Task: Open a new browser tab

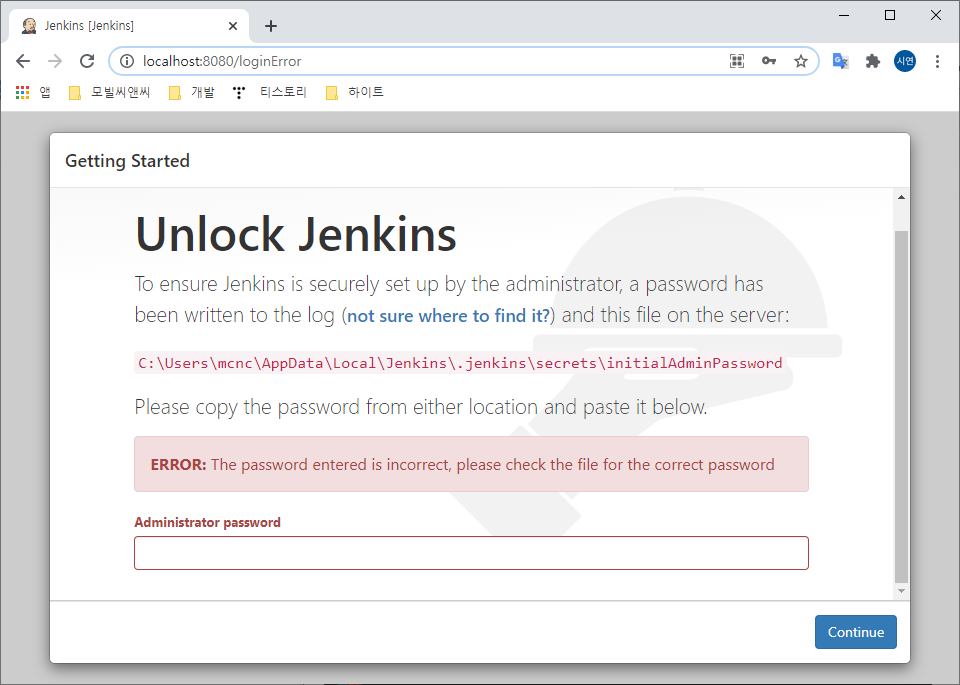Action: 271,26
